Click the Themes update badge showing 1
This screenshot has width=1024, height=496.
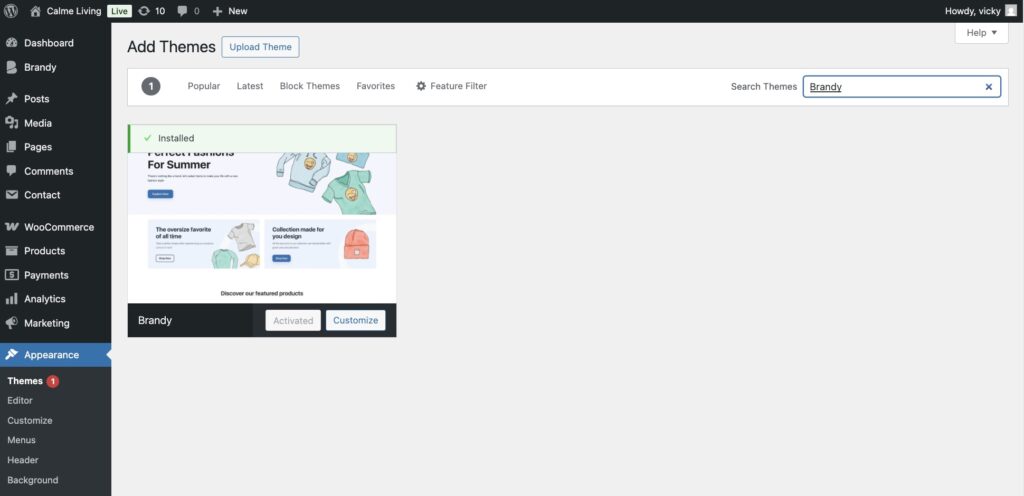click(x=52, y=381)
